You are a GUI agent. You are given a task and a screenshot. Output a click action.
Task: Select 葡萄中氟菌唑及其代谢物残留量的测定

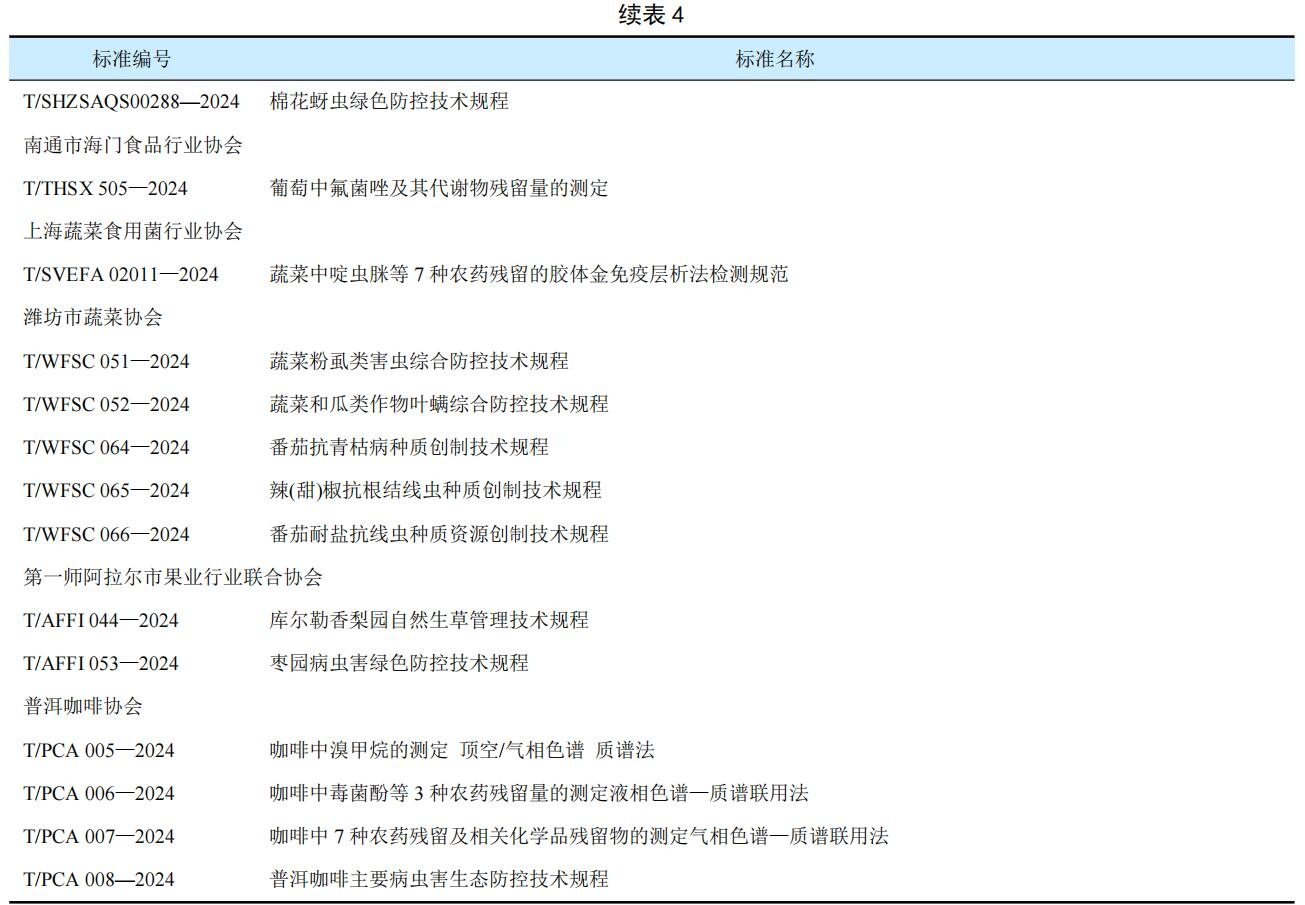pos(439,188)
